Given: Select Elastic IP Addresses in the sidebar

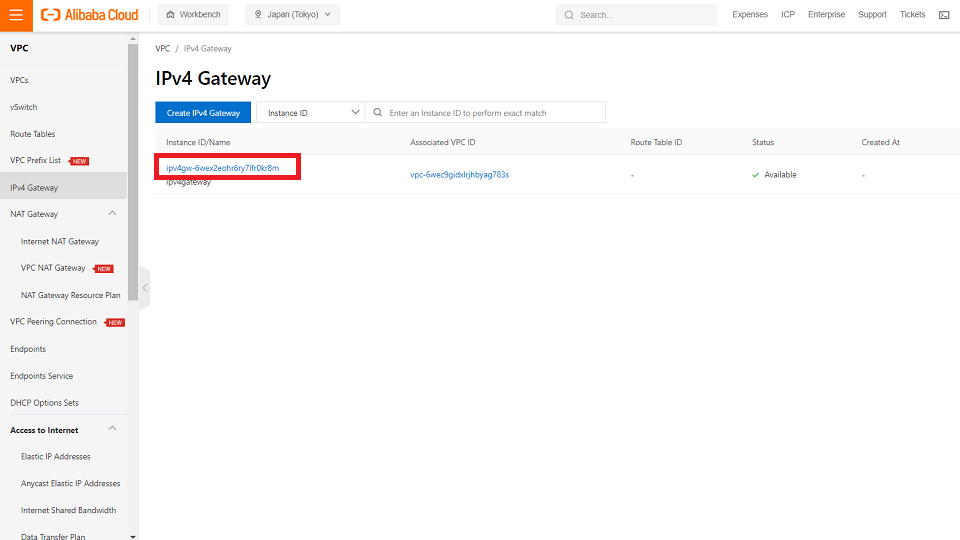Looking at the screenshot, I should coord(55,457).
